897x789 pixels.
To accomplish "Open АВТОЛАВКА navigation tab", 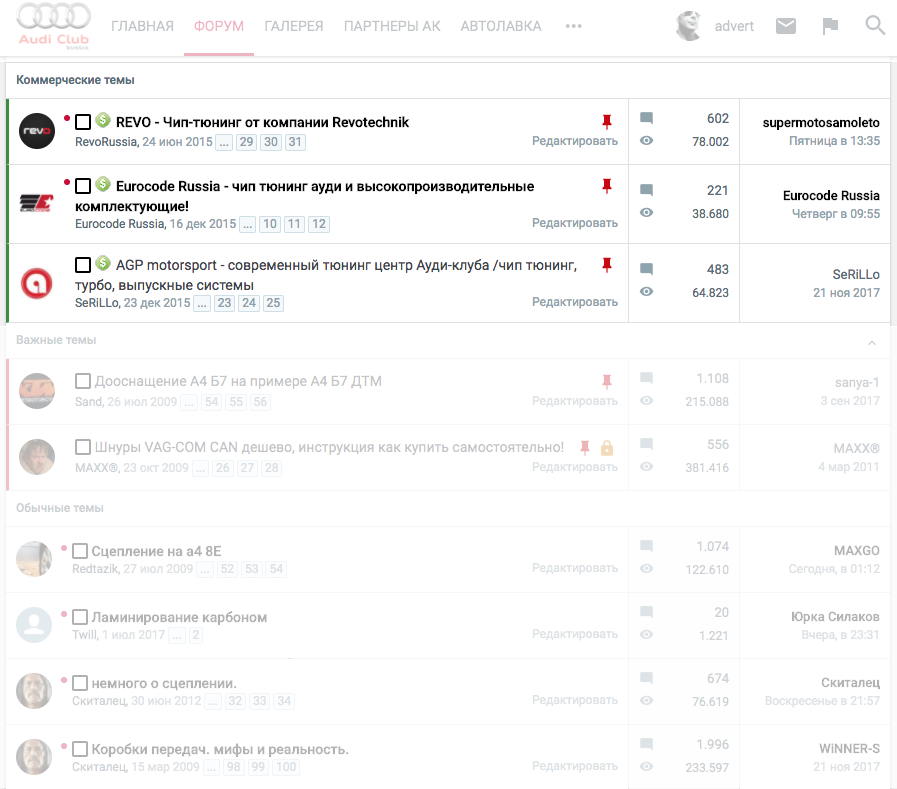I will pos(501,26).
